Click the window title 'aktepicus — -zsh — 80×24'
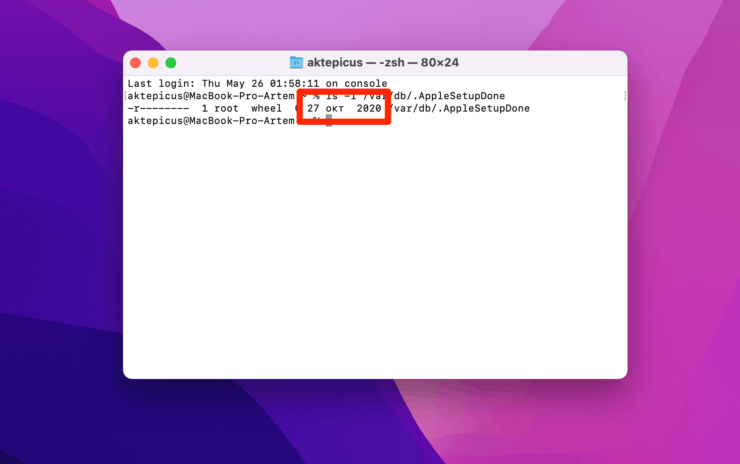 pyautogui.click(x=383, y=62)
